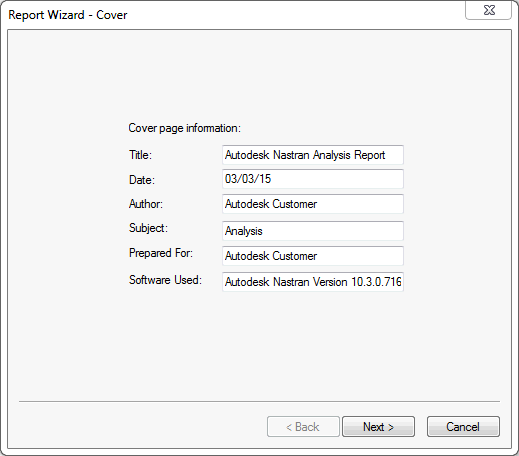This screenshot has height=456, width=519.
Task: Cancel the Report Wizard
Action: point(463,427)
